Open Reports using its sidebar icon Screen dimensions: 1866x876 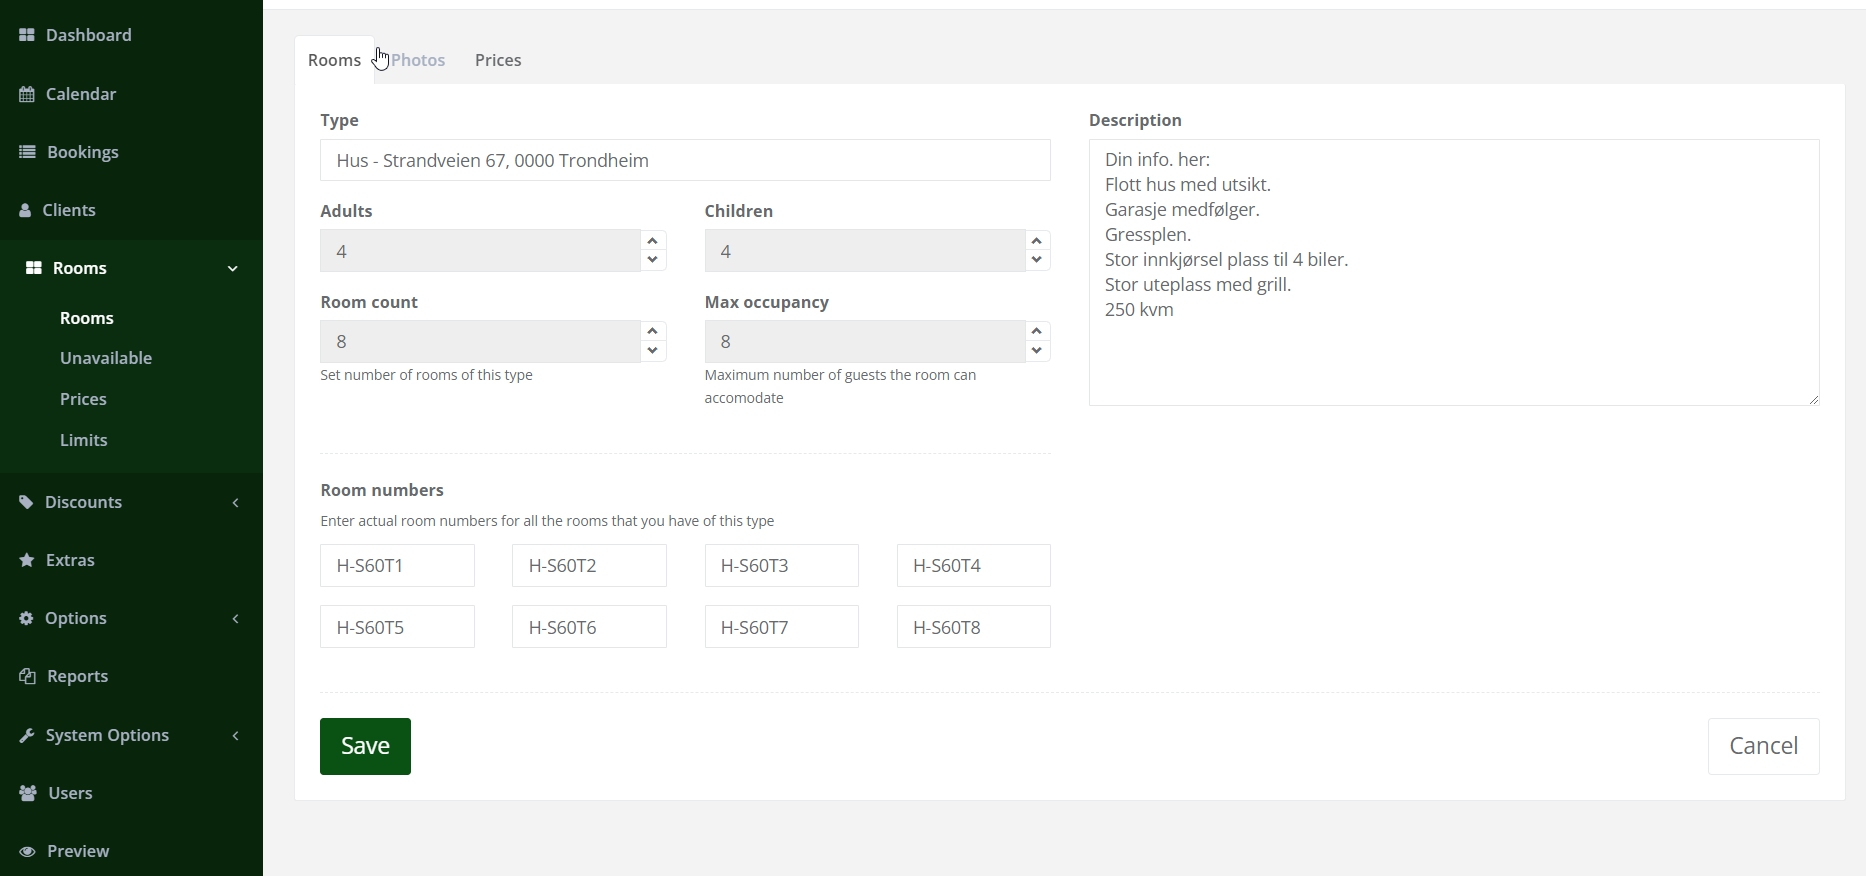pyautogui.click(x=28, y=677)
